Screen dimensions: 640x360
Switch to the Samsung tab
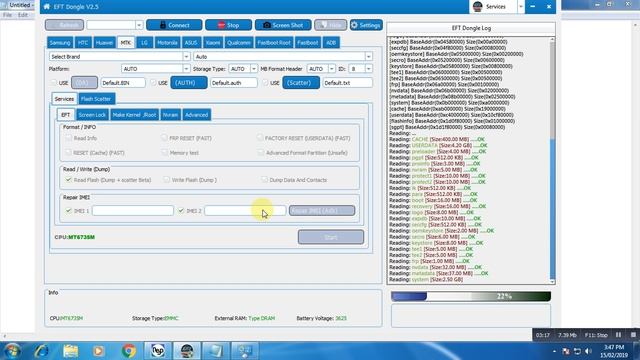(60, 42)
